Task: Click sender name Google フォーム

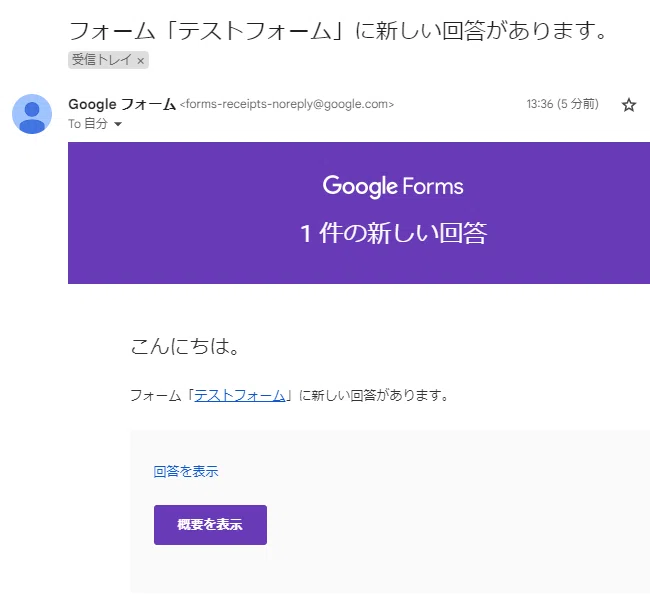Action: click(122, 104)
